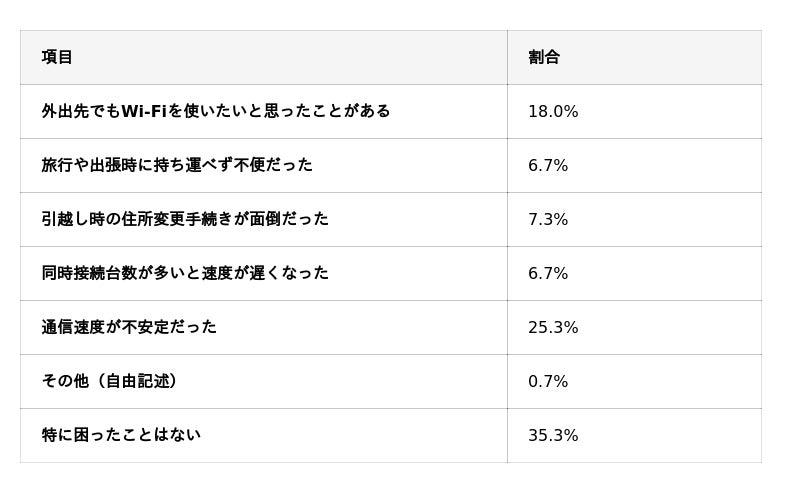Screen dimensions: 800x493
Task: Click the text 面倒だった in third row
Action: 288,219
